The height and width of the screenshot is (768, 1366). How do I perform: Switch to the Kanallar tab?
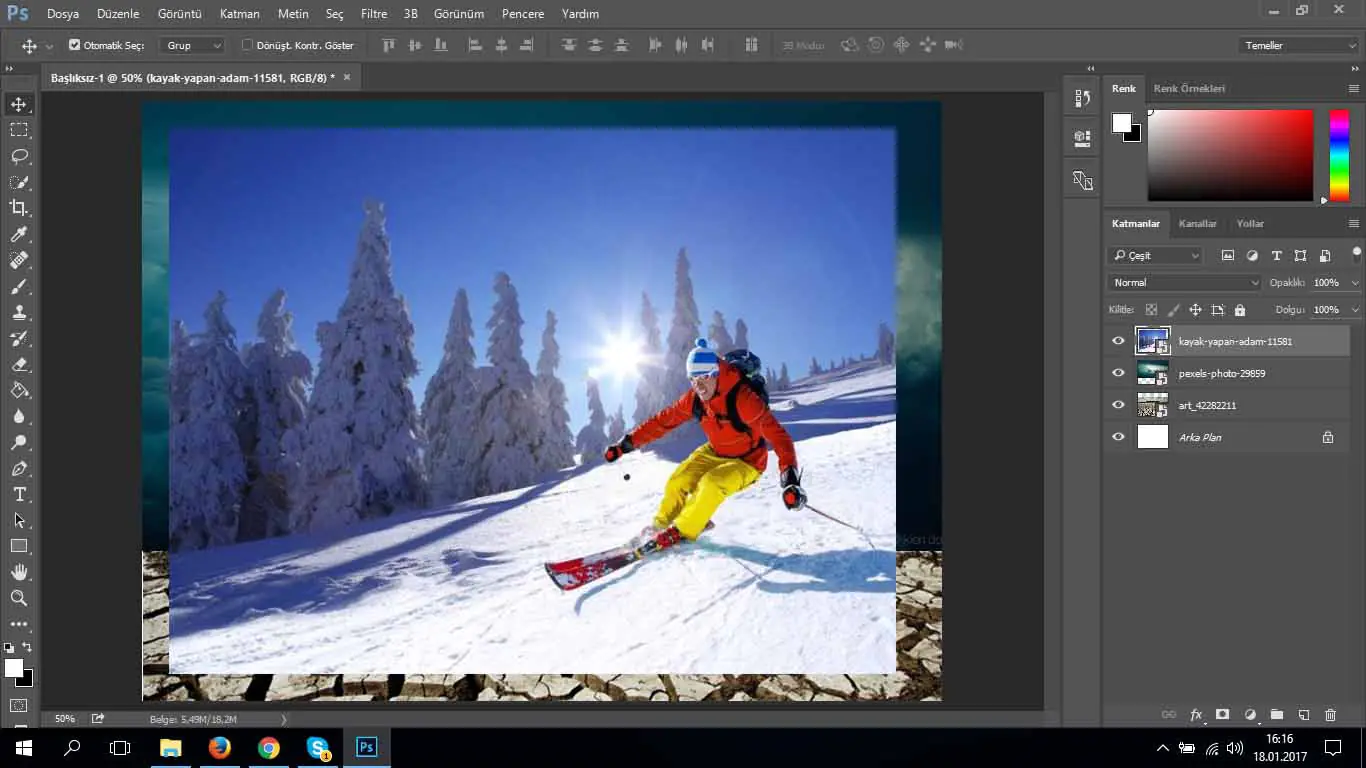point(1197,224)
